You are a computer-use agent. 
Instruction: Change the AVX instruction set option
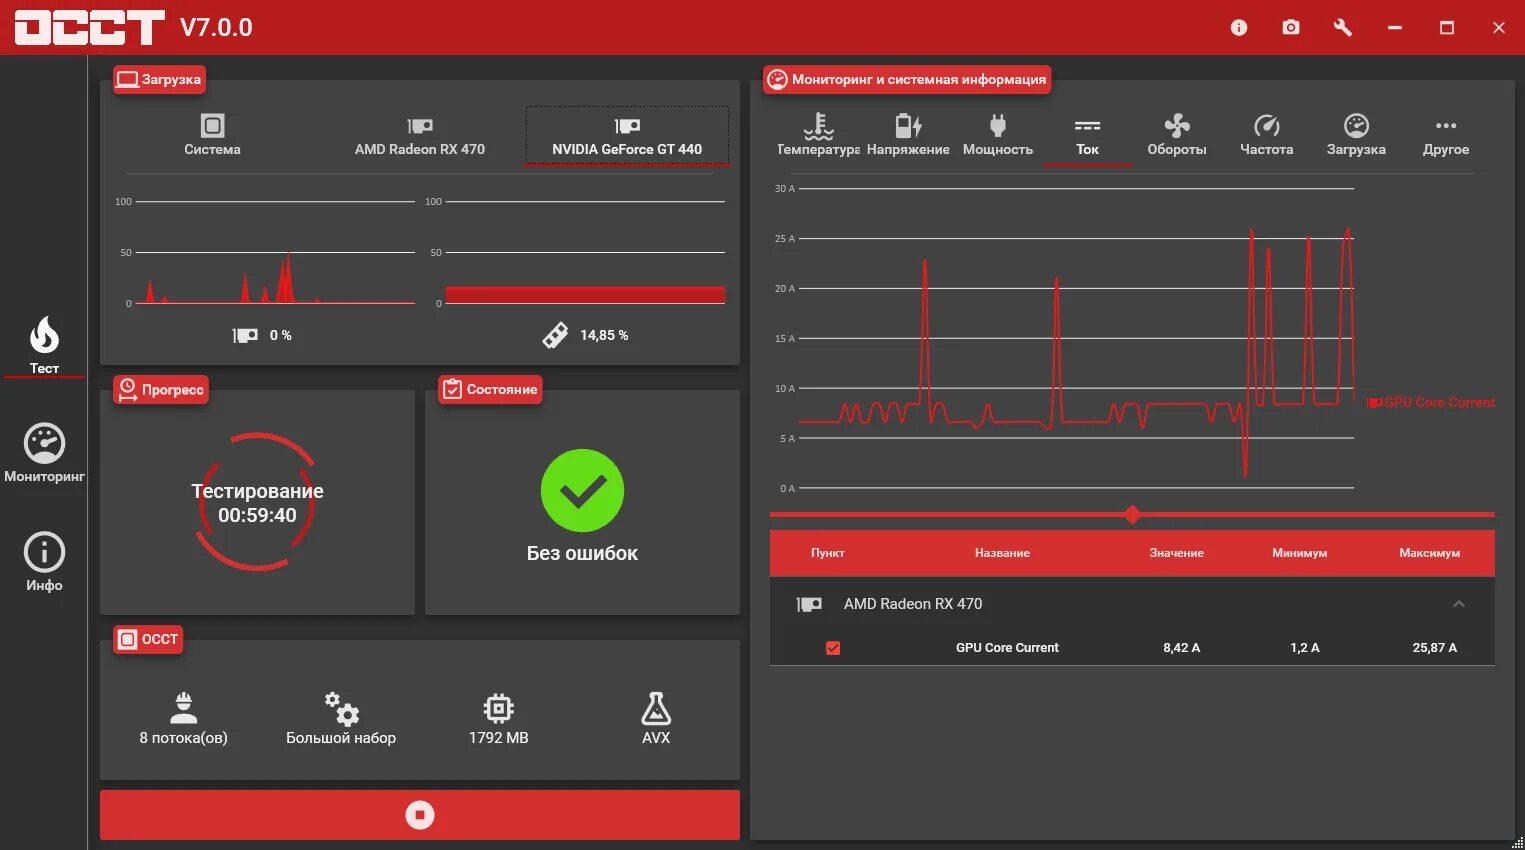656,719
